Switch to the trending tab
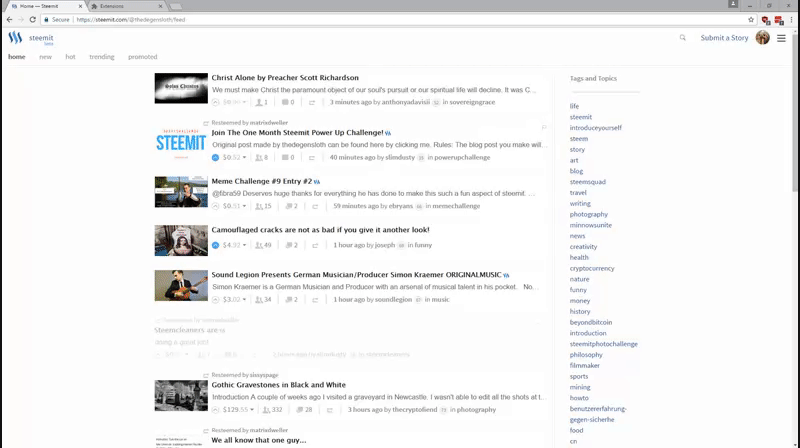The width and height of the screenshot is (800, 448). [102, 57]
